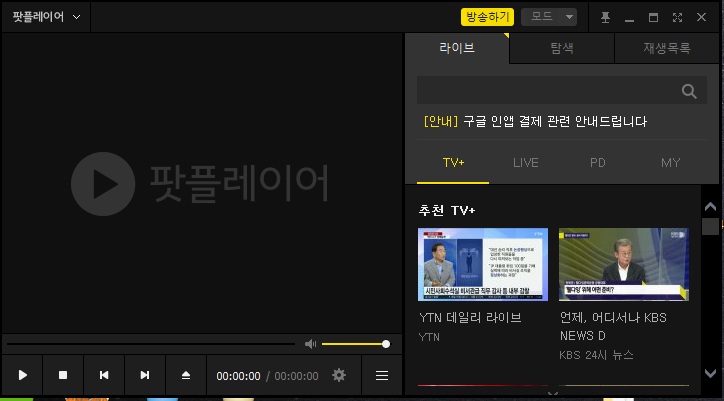The width and height of the screenshot is (724, 401).
Task: Adjust the yellow volume slider
Action: click(356, 344)
